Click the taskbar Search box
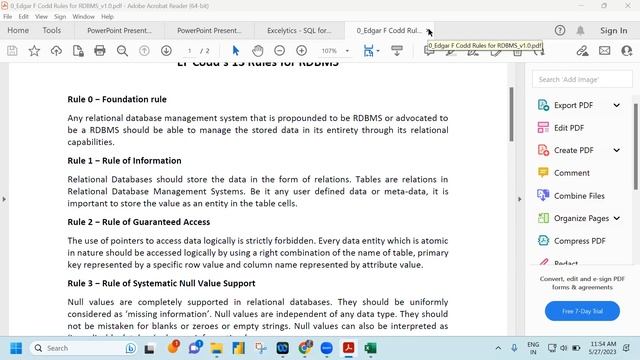Image resolution: width=640 pixels, height=360 pixels. (x=84, y=348)
